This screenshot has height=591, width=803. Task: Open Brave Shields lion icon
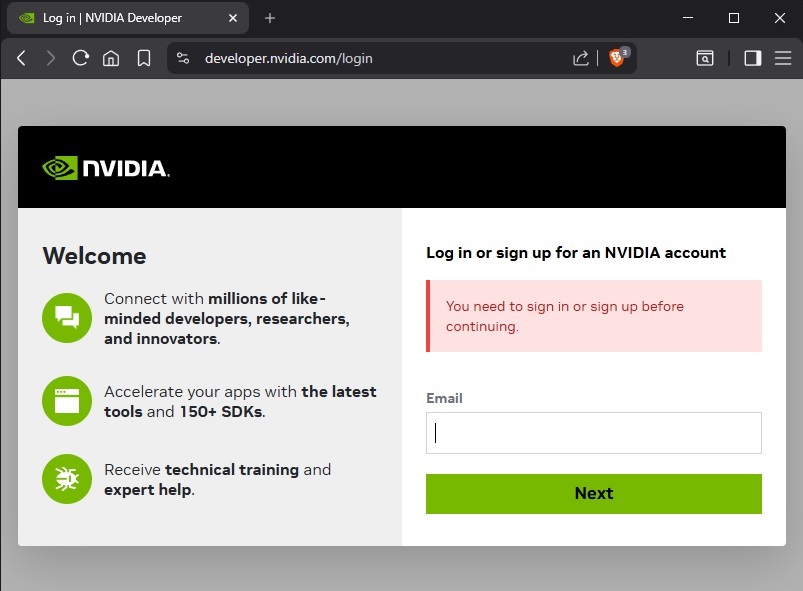coord(617,58)
